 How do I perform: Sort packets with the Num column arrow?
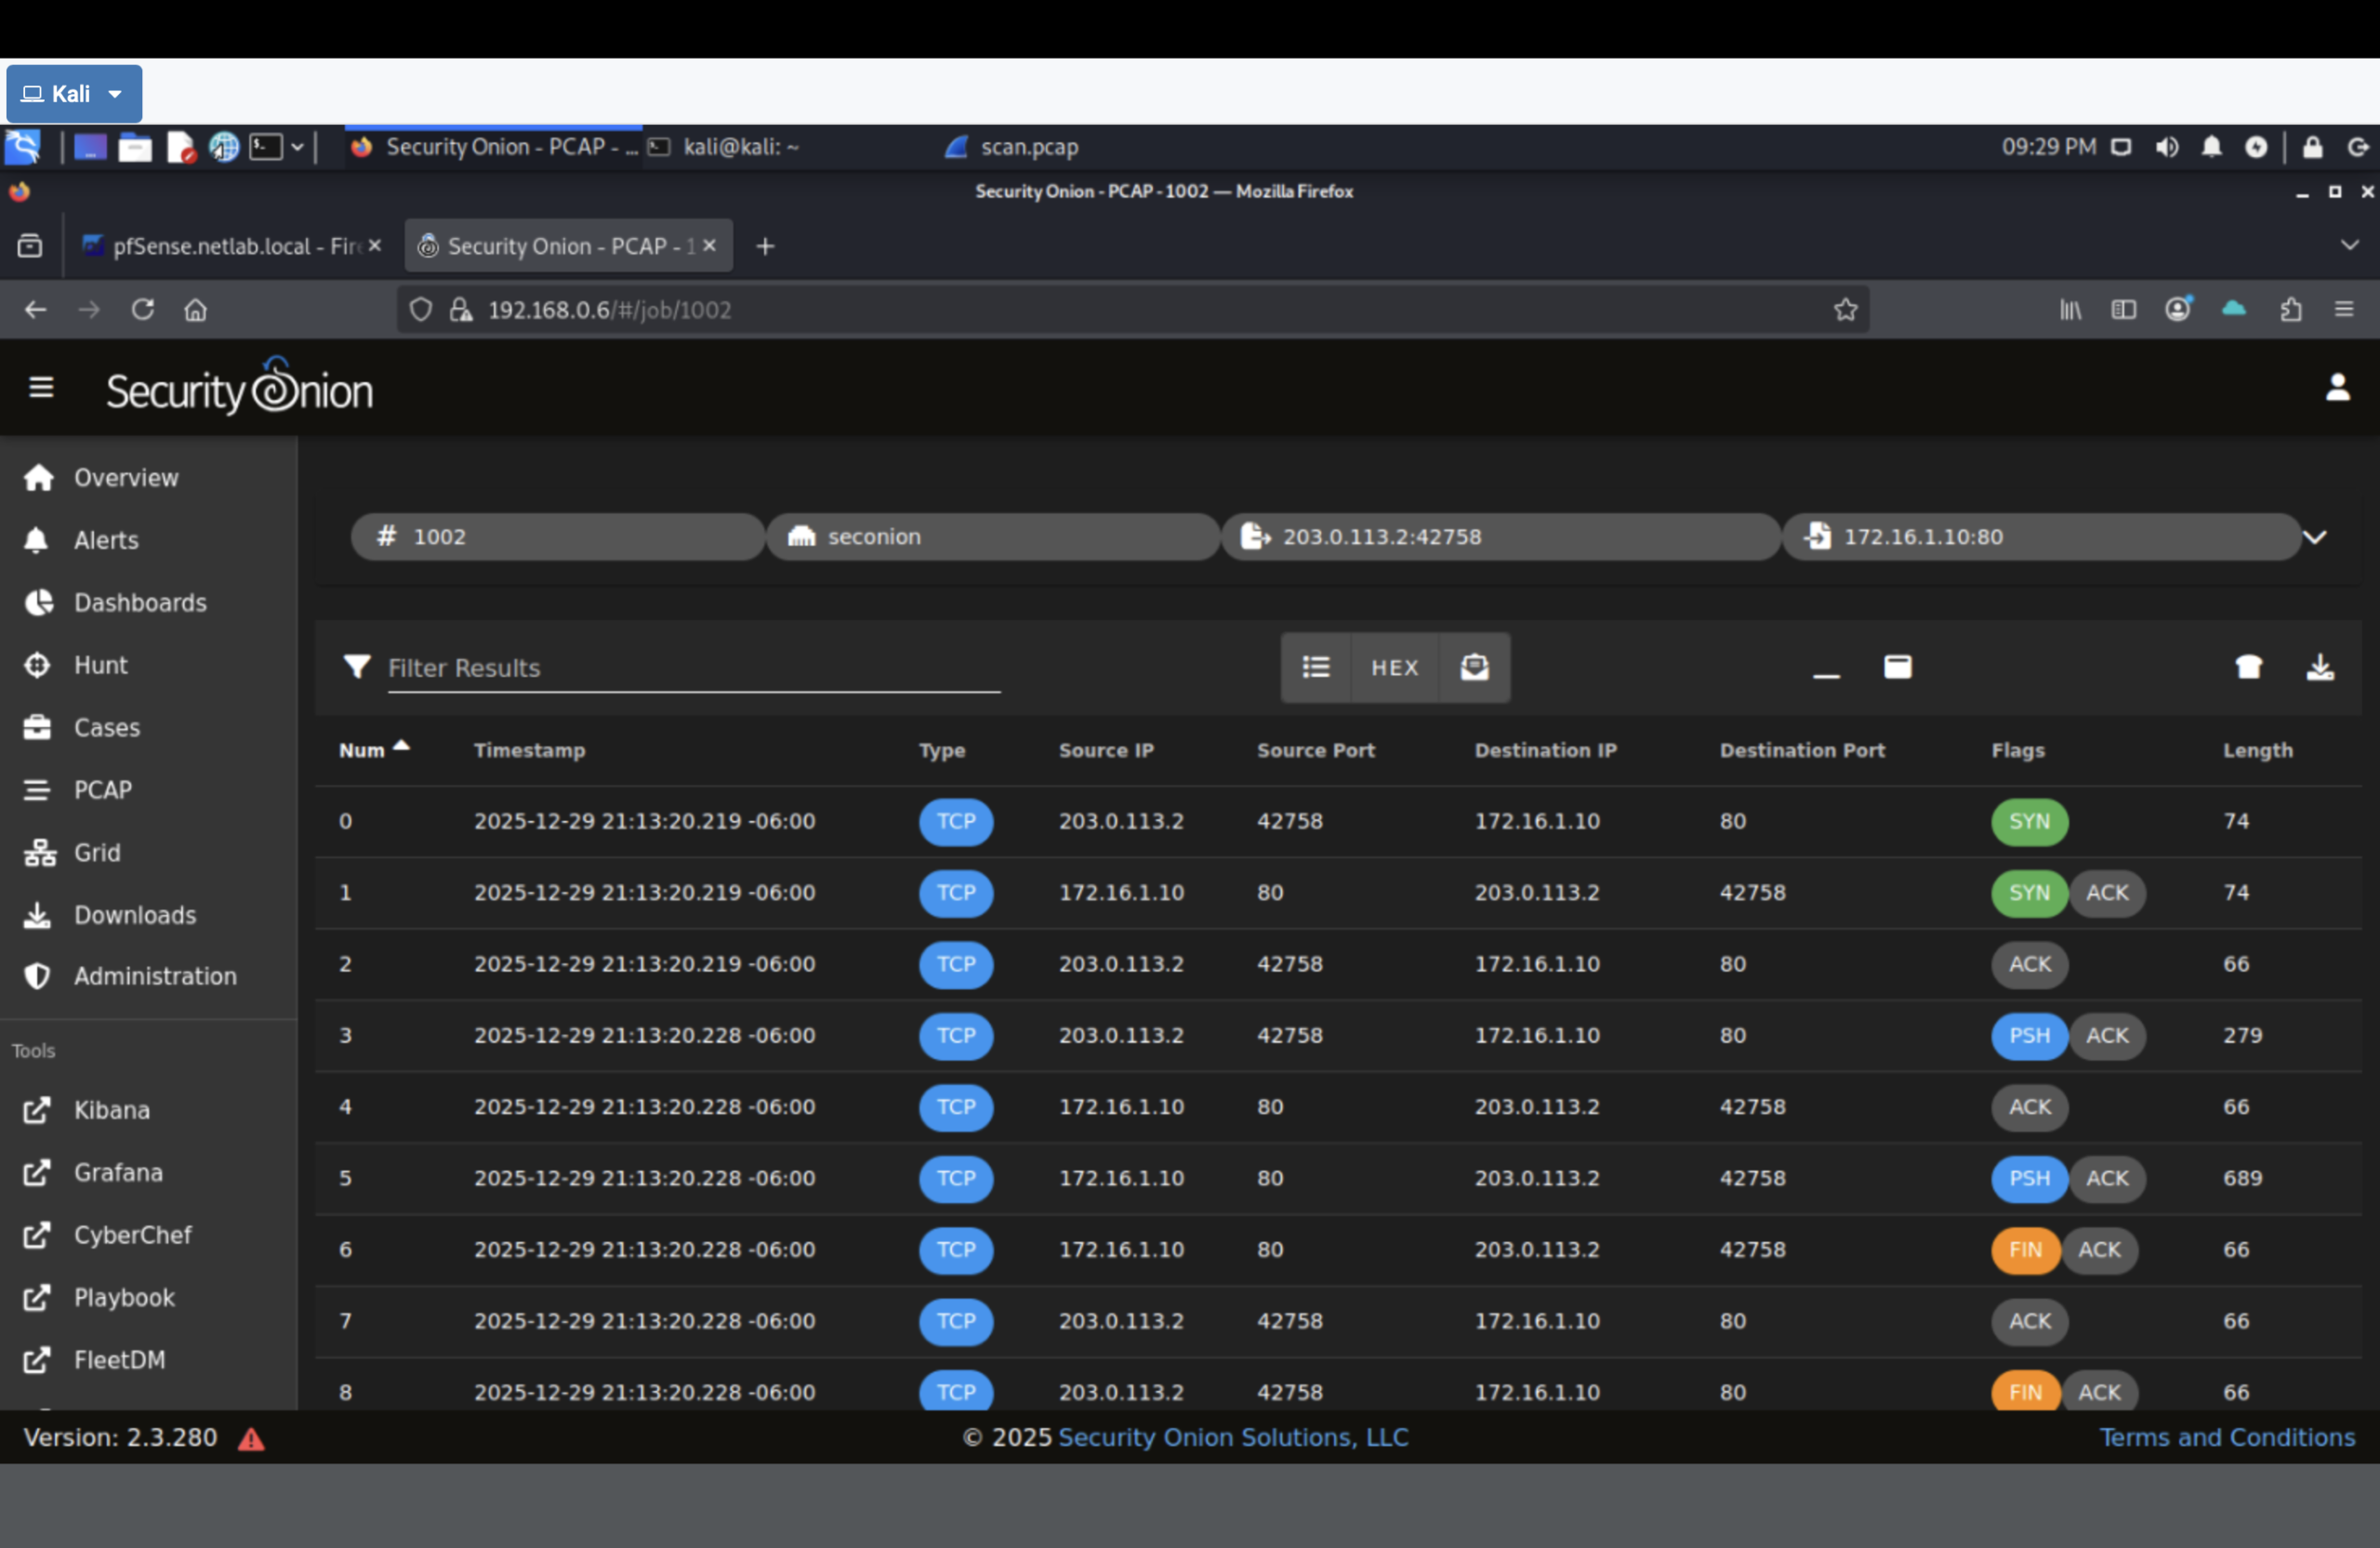(403, 745)
